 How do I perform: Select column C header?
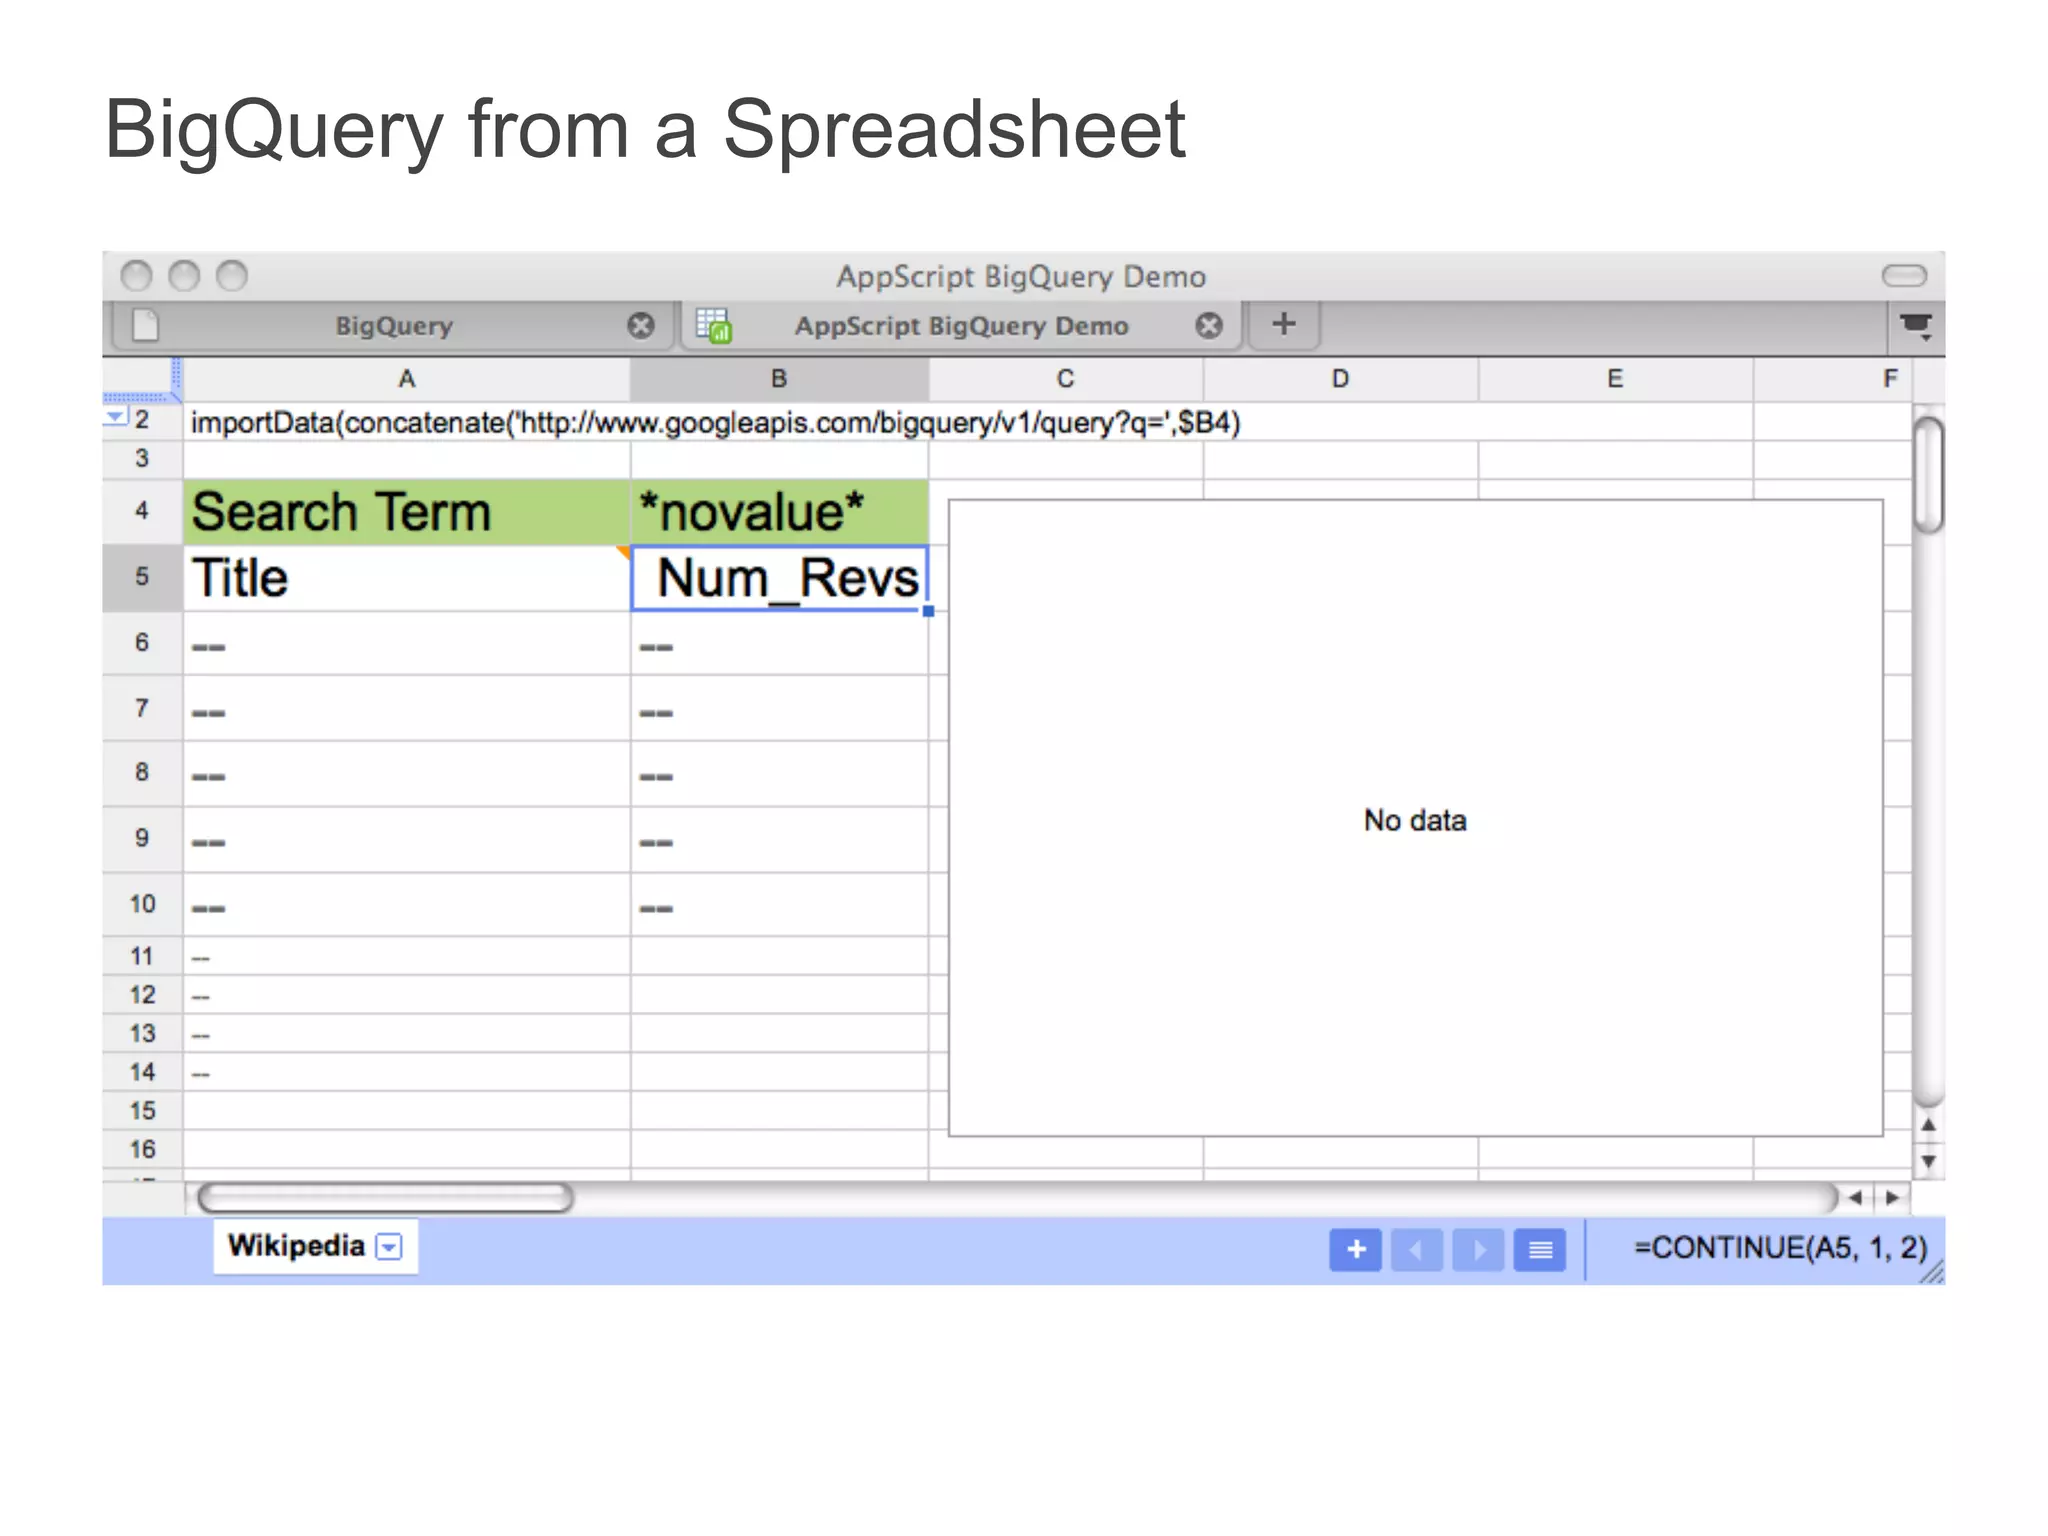pos(1065,379)
